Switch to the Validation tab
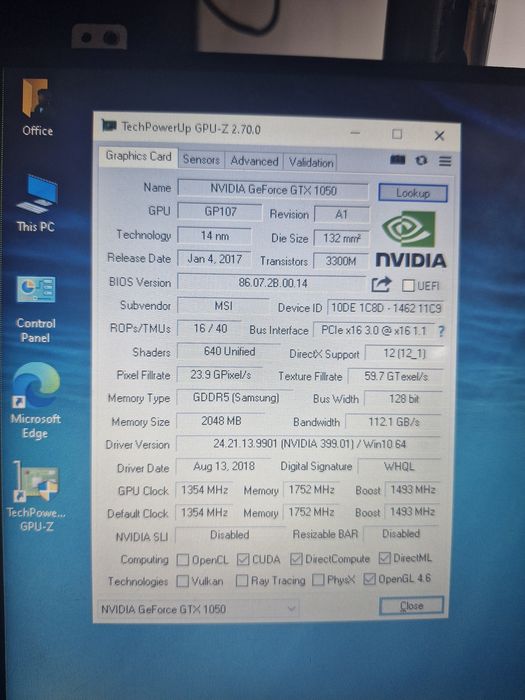This screenshot has width=525, height=700. (x=311, y=162)
